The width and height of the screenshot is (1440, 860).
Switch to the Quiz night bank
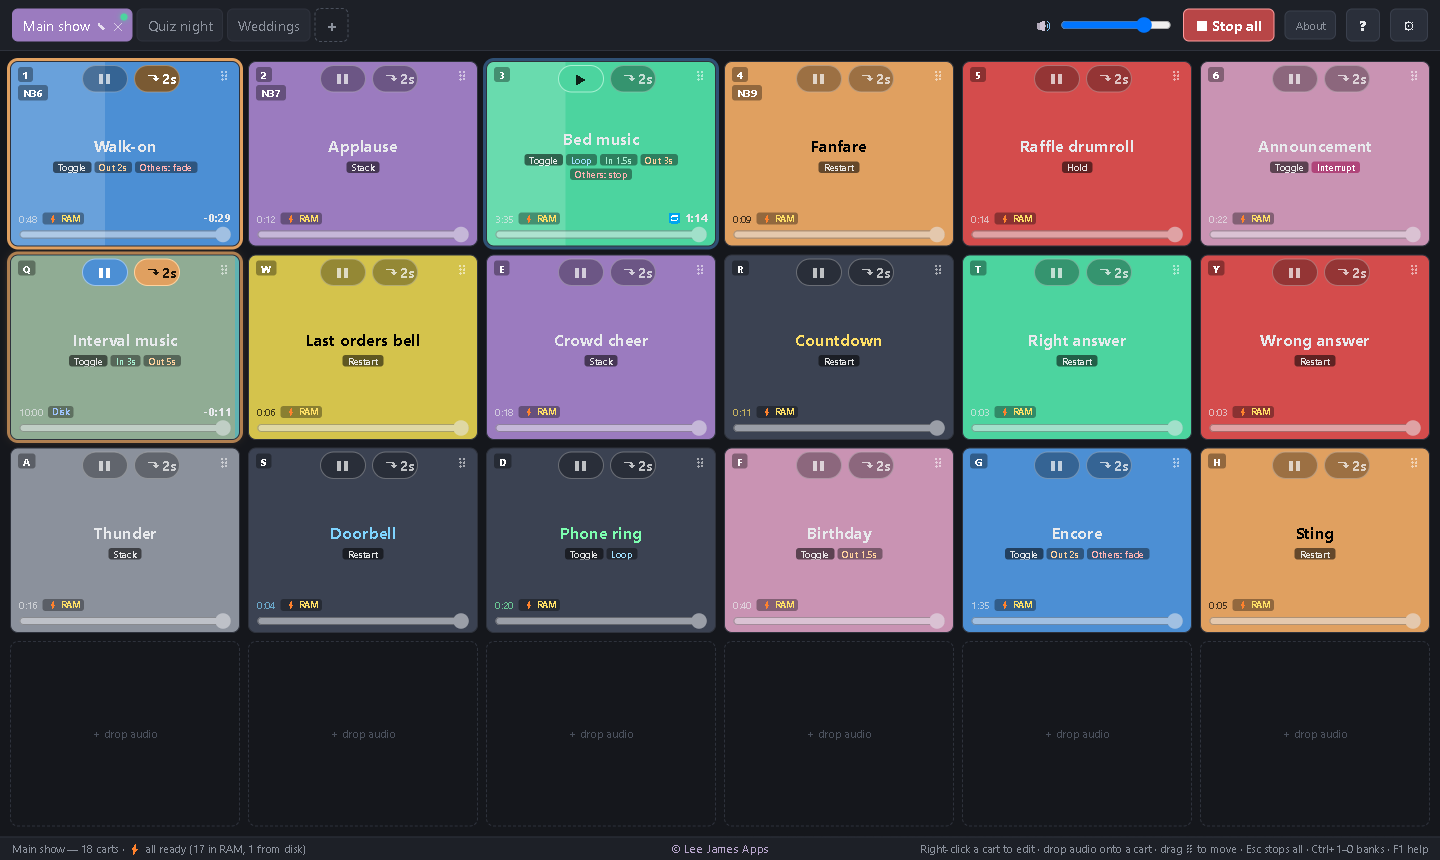(x=180, y=26)
